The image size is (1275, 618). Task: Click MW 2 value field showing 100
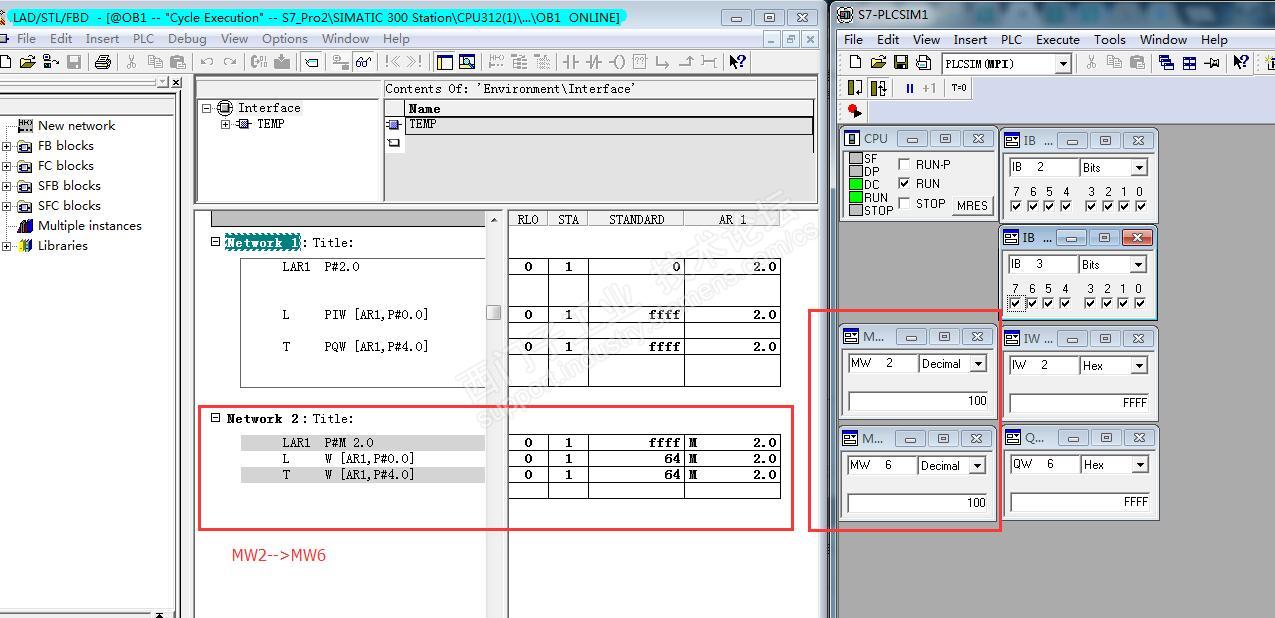[x=919, y=401]
